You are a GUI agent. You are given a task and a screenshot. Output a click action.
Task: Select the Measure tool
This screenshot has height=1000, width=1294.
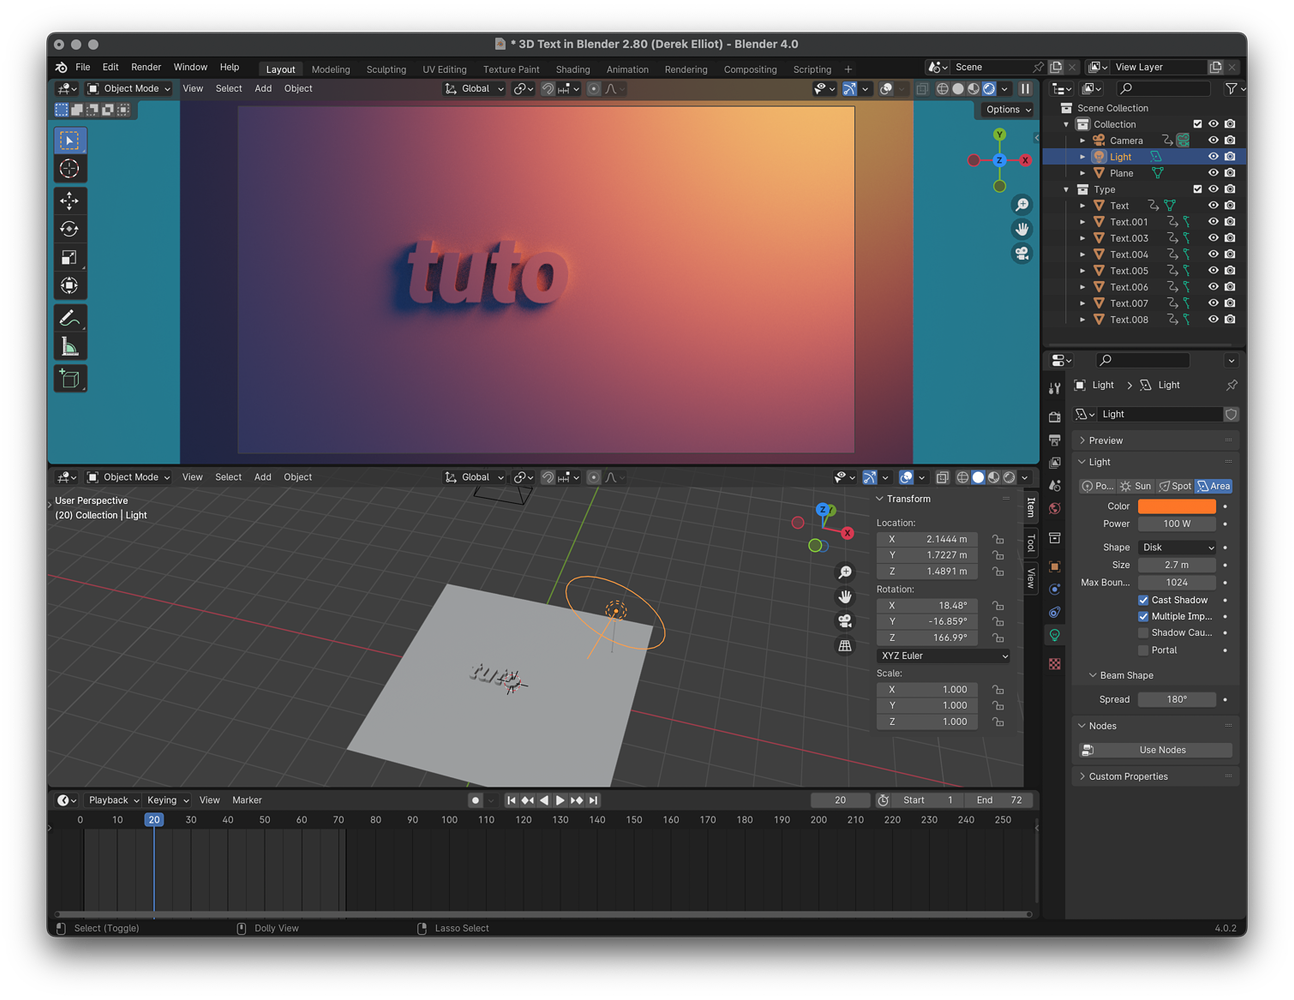69,347
